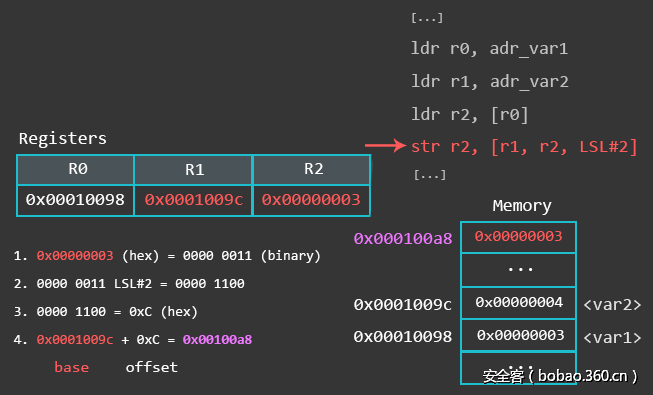The image size is (653, 395).
Task: Select the red 'str r2, [r1, r2, LSL#2]' line
Action: click(x=524, y=147)
